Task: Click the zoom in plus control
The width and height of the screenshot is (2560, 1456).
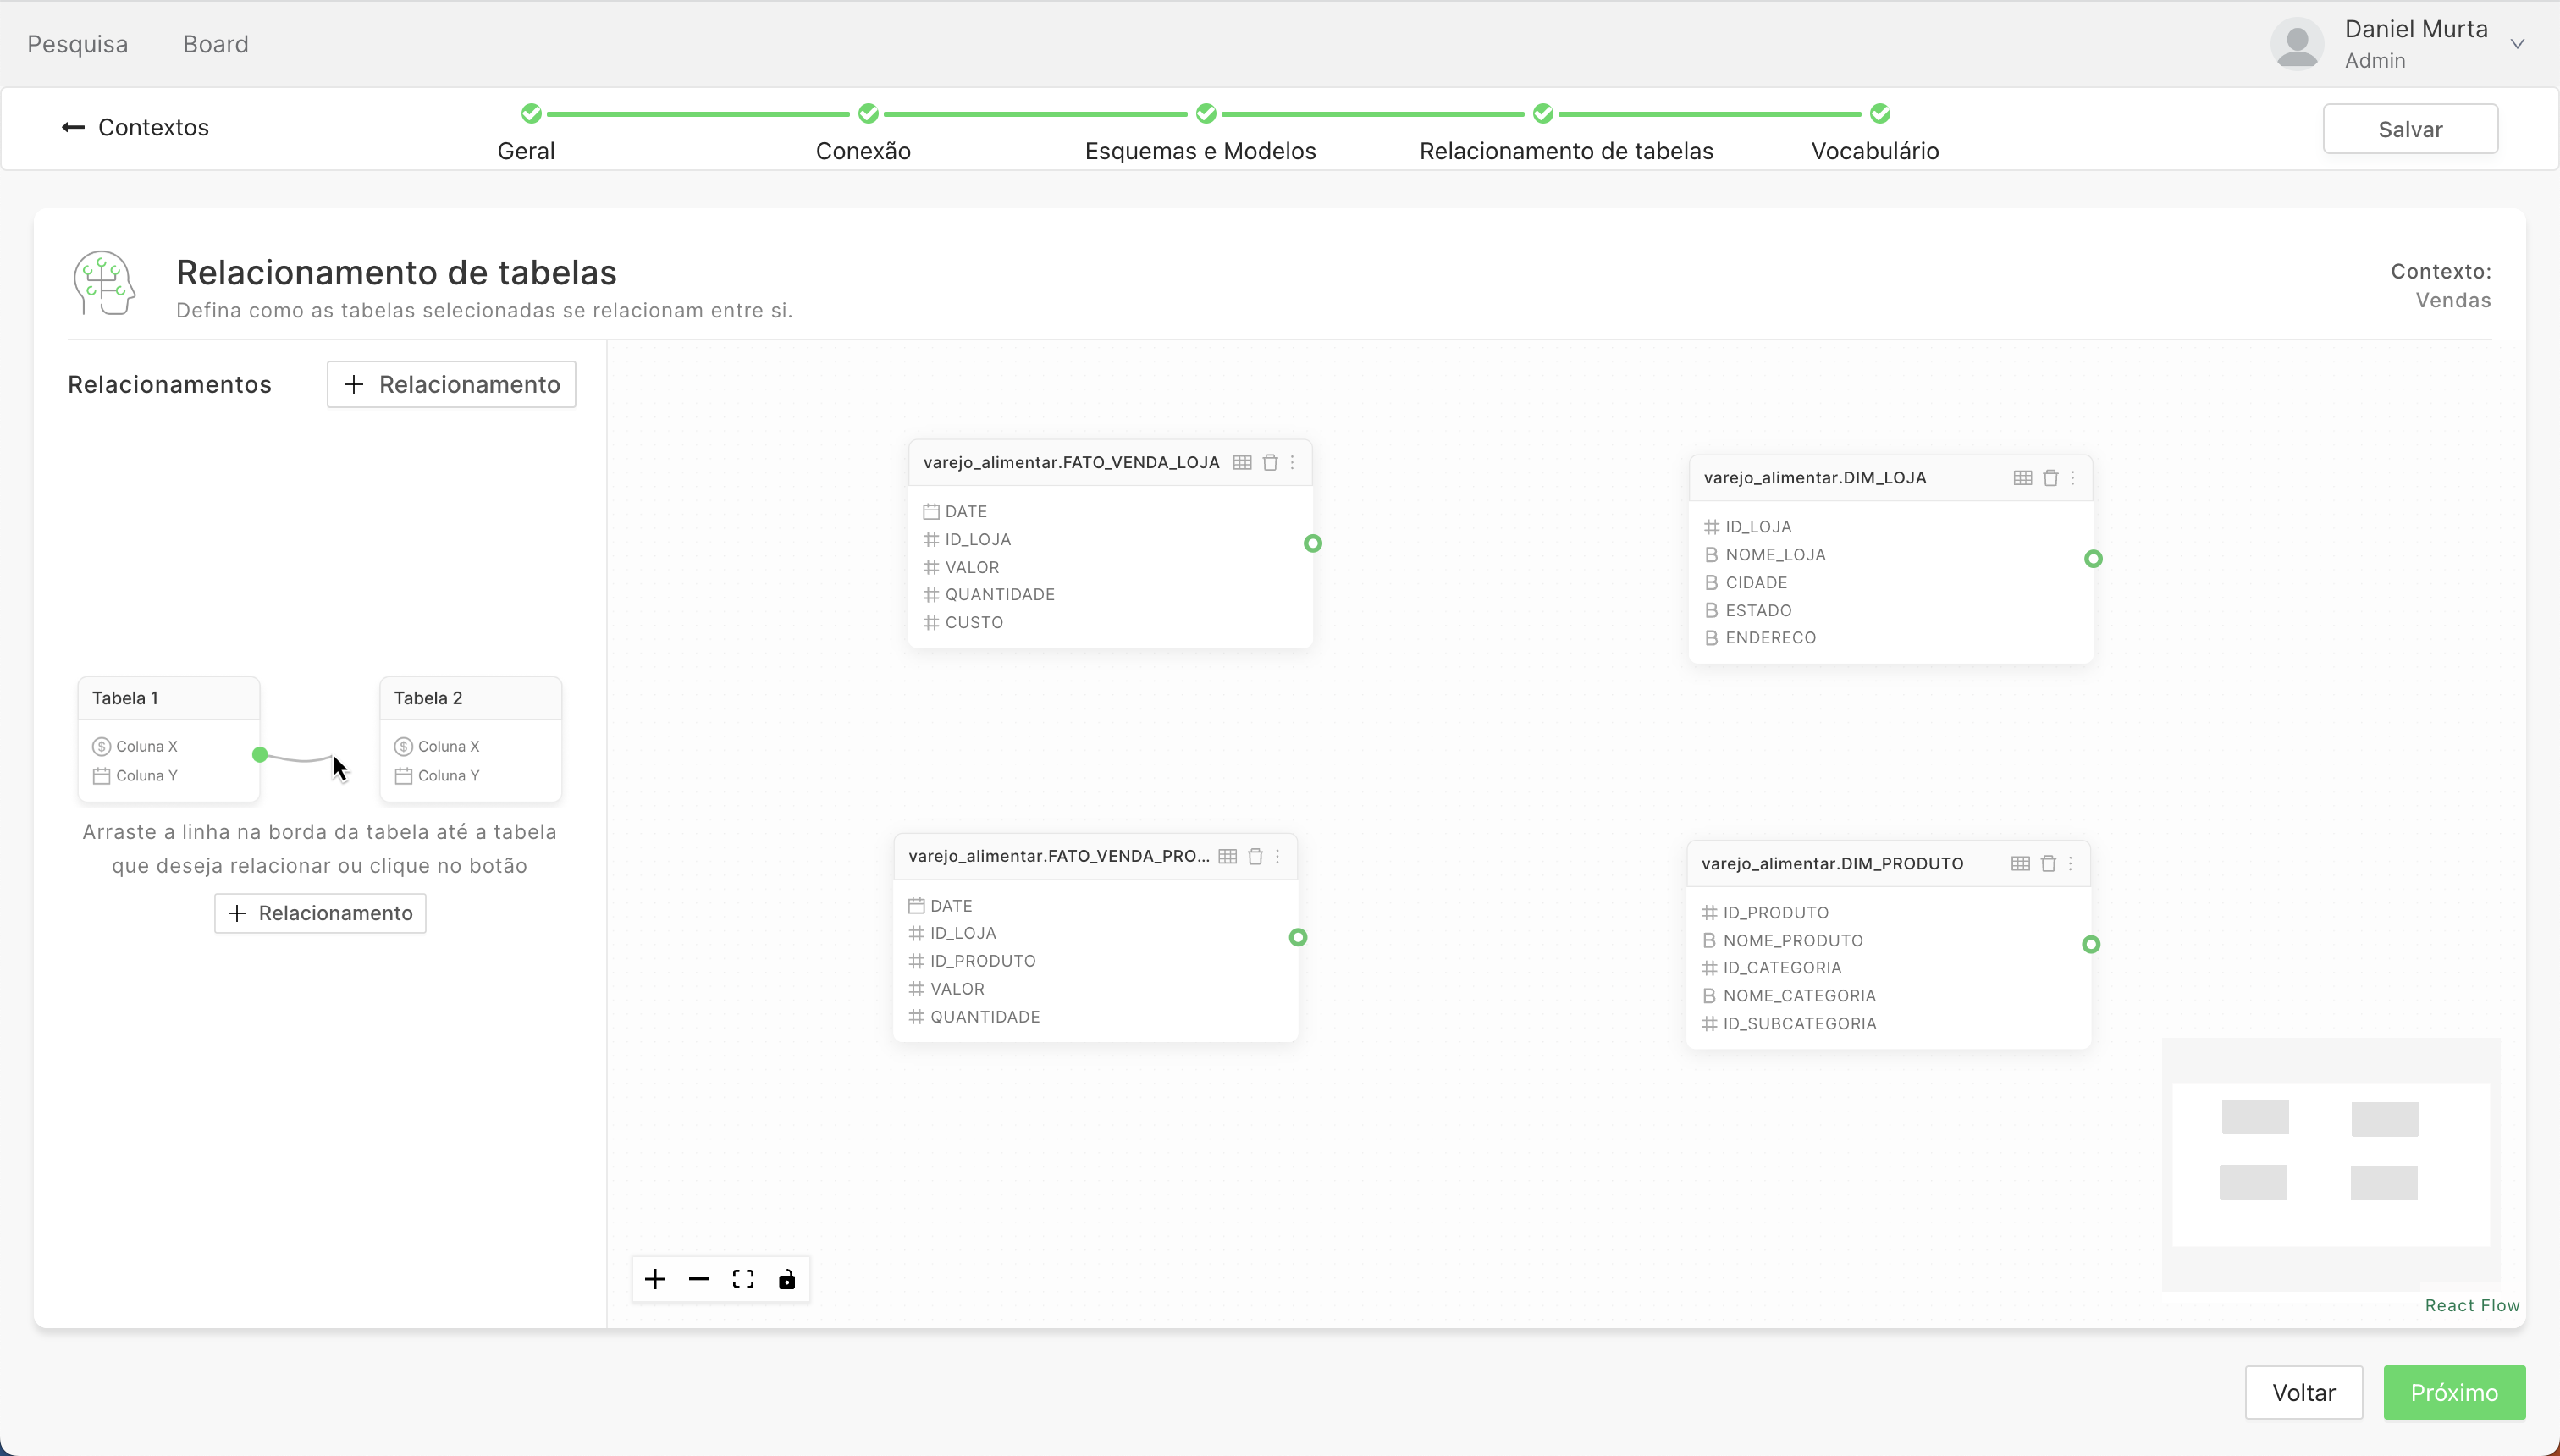Action: (655, 1279)
